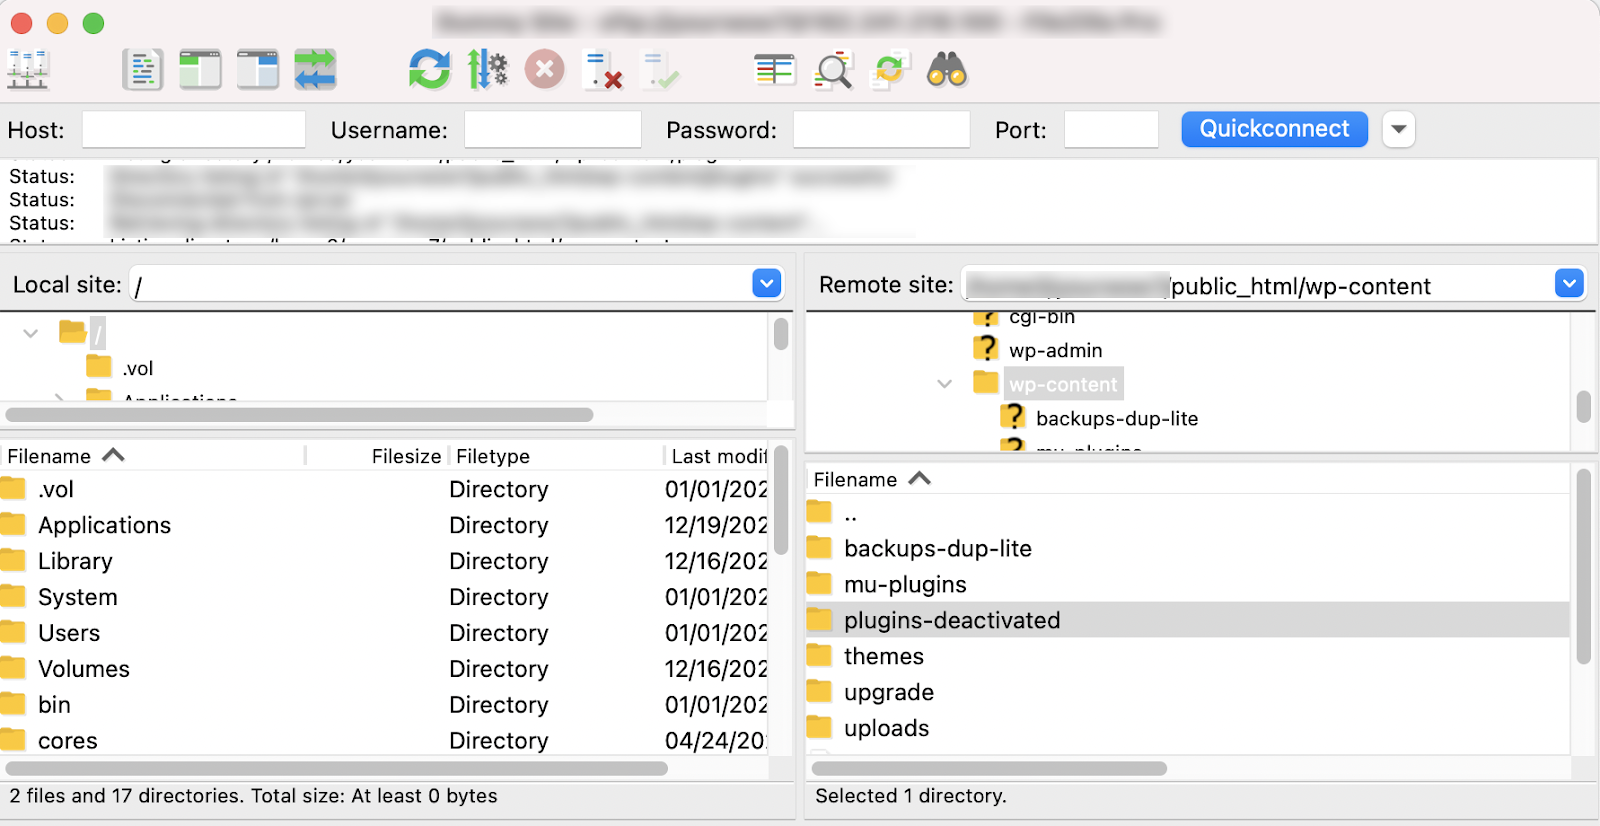Select upgrade folder in remote list

[x=1188, y=692]
